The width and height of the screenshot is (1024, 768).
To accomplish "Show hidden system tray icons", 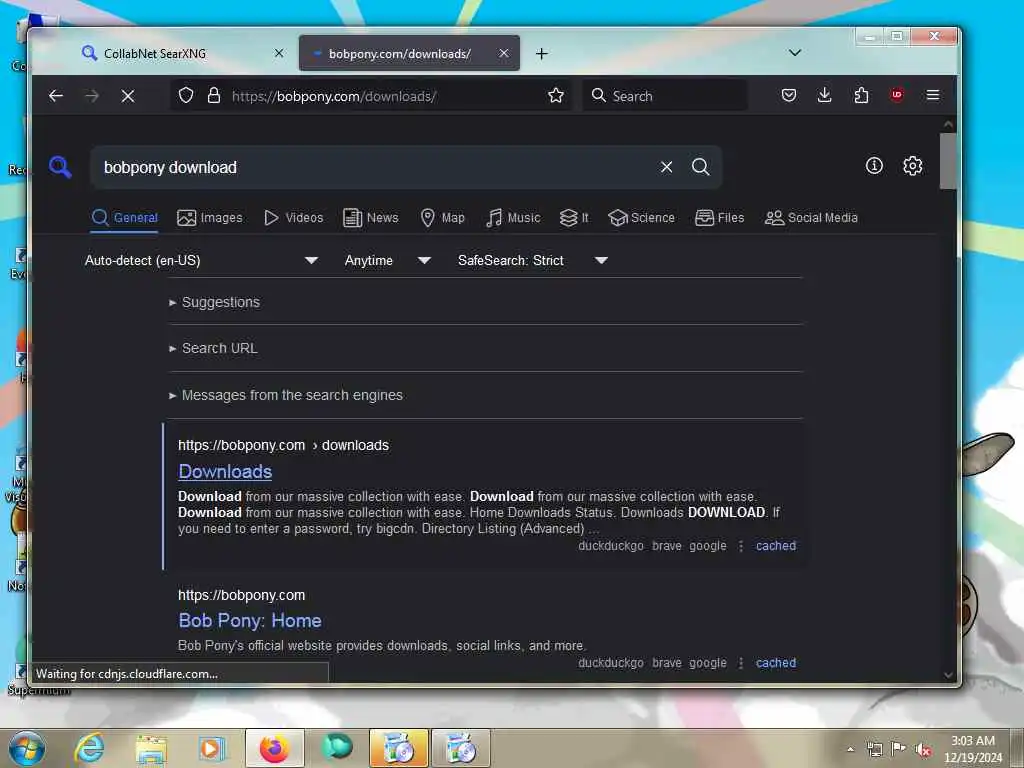I will [850, 749].
